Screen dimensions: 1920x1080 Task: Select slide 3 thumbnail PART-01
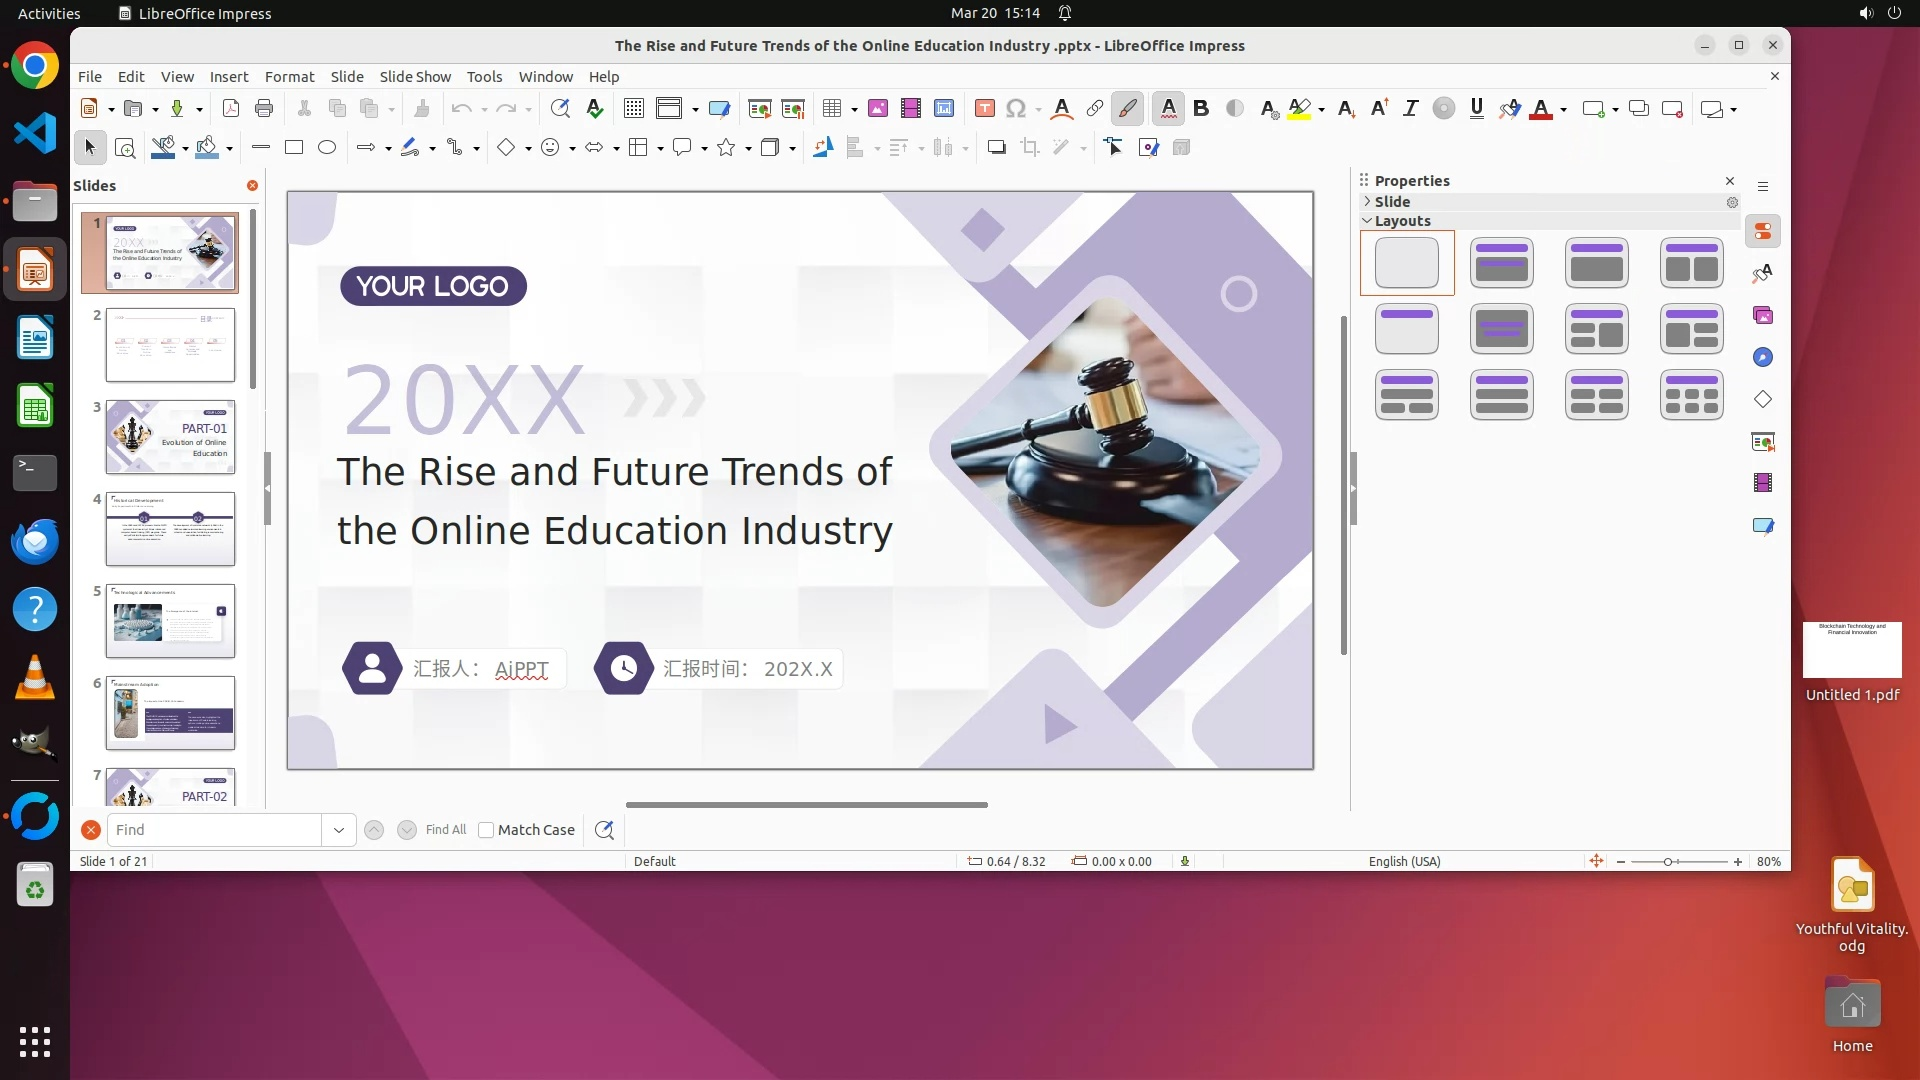click(170, 437)
